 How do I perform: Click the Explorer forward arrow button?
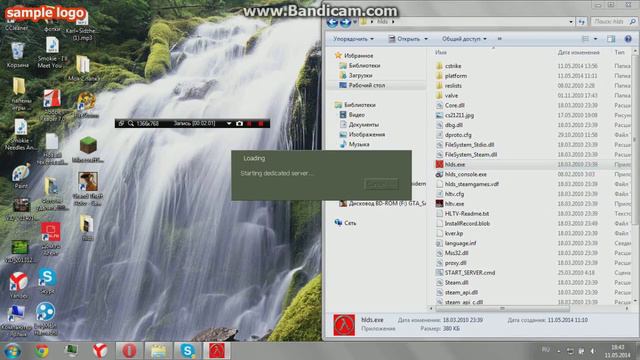[345, 22]
